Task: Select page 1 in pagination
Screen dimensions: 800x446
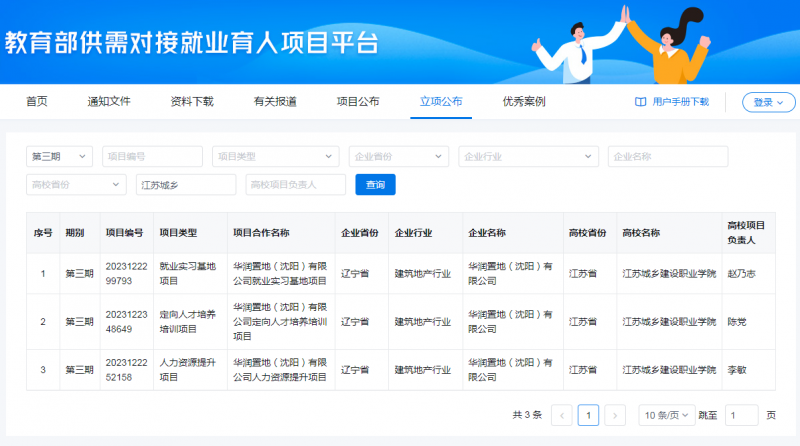Action: click(x=589, y=415)
